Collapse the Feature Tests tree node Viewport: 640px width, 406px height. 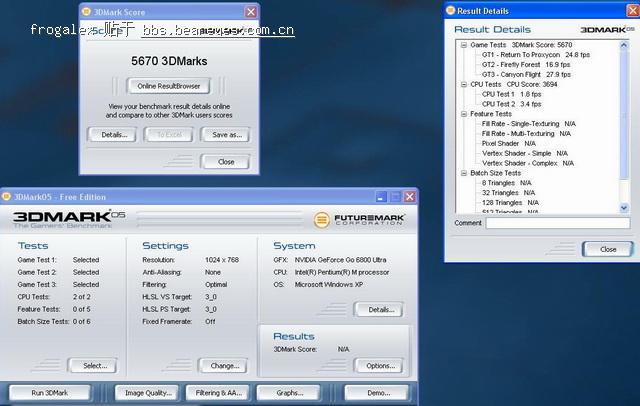click(x=464, y=114)
